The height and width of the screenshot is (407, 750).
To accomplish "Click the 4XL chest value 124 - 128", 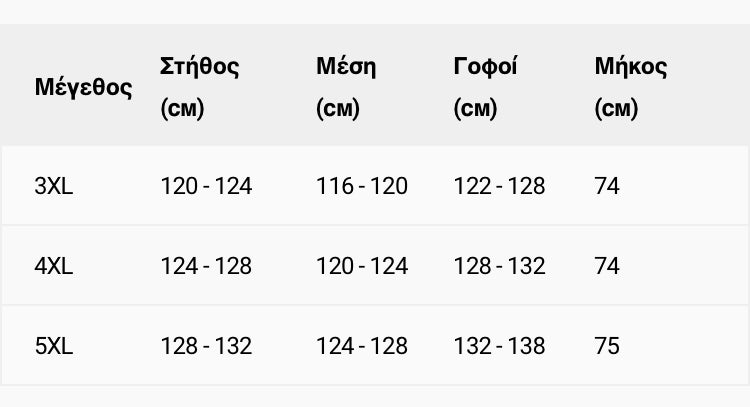I will coord(206,266).
